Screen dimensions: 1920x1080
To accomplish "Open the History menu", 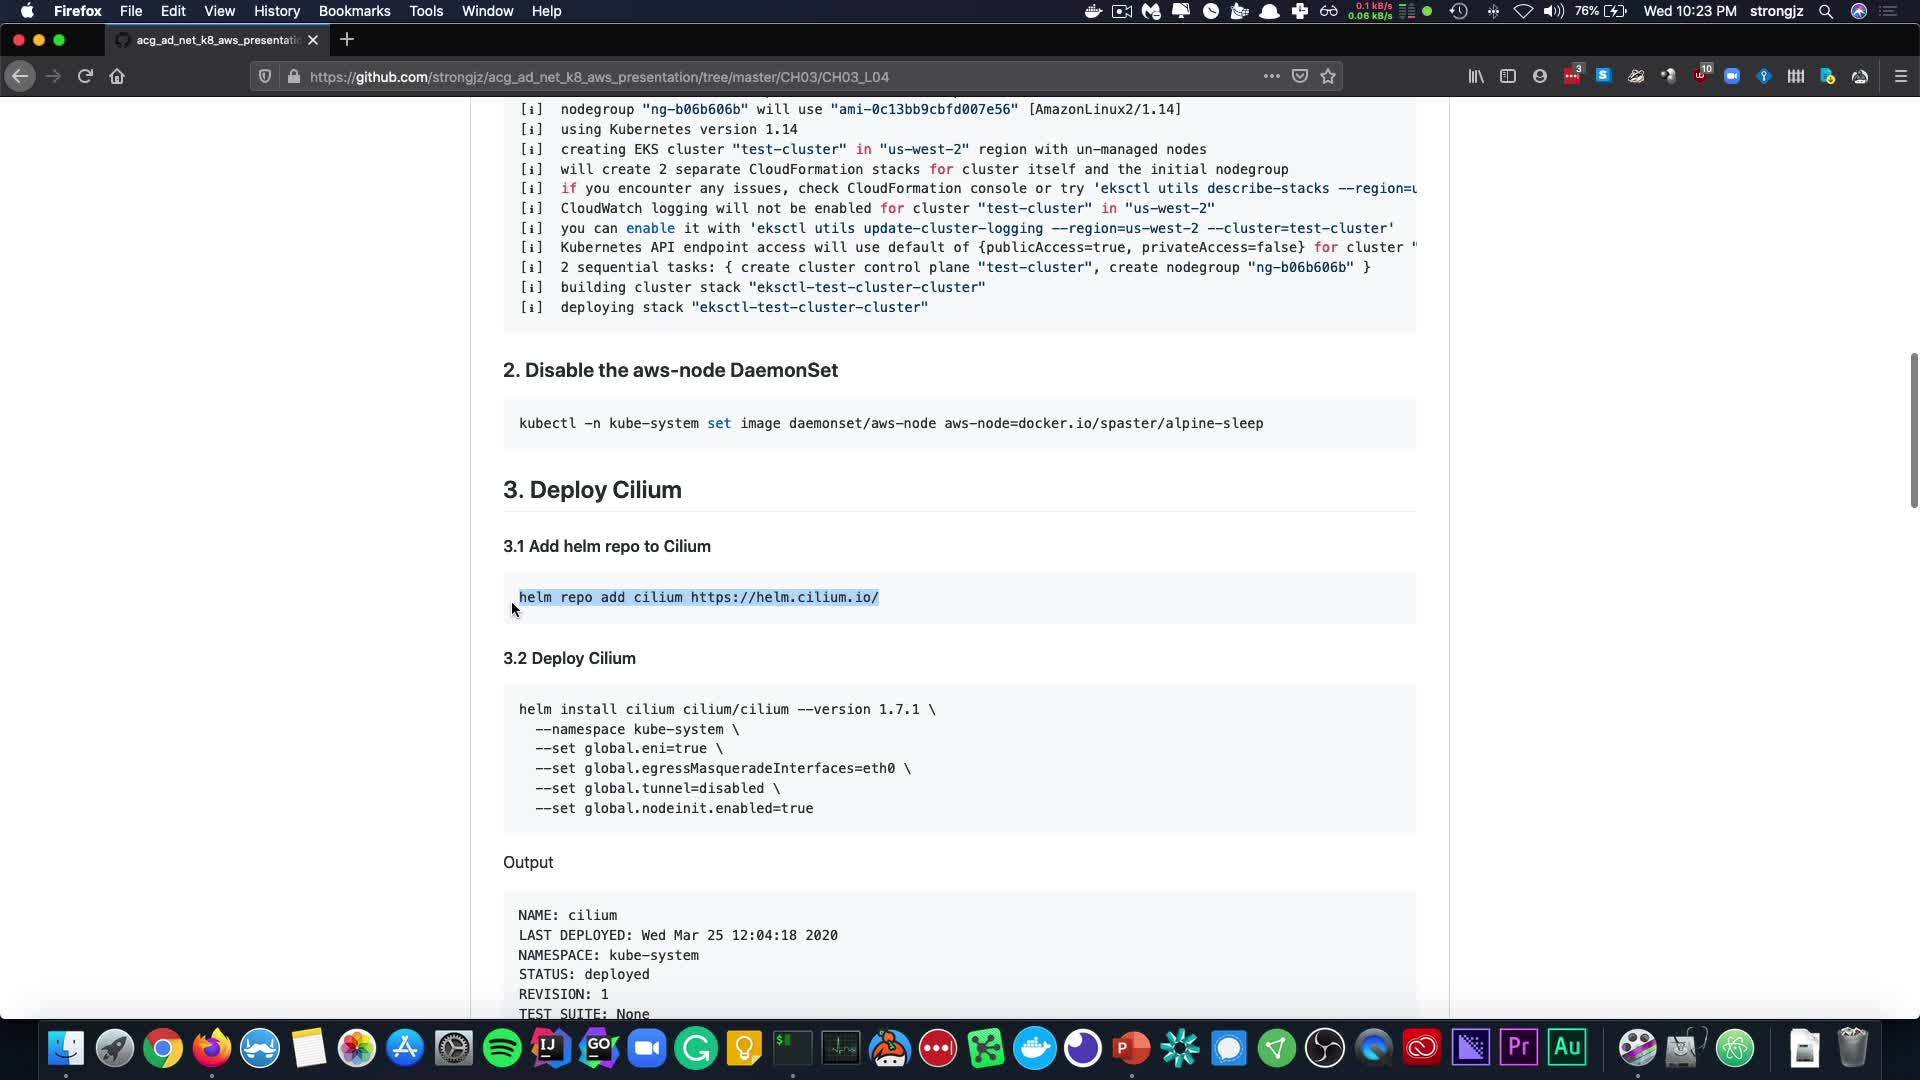I will [x=276, y=11].
